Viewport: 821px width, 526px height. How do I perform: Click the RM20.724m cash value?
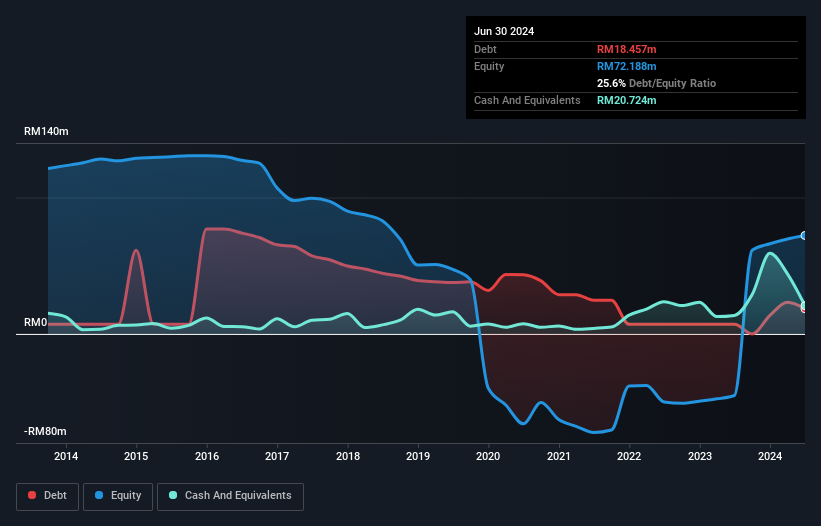626,100
